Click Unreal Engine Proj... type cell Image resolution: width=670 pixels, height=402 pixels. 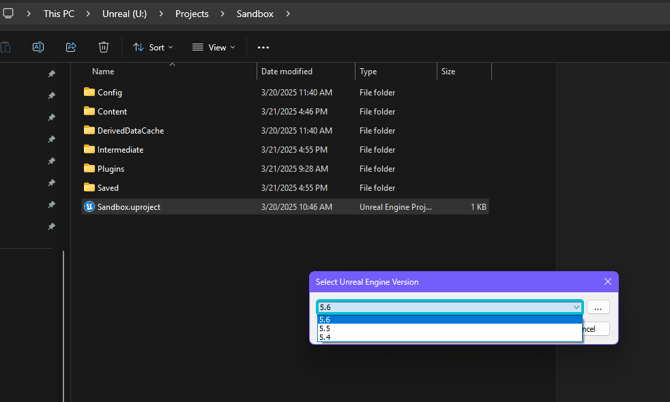tap(395, 207)
